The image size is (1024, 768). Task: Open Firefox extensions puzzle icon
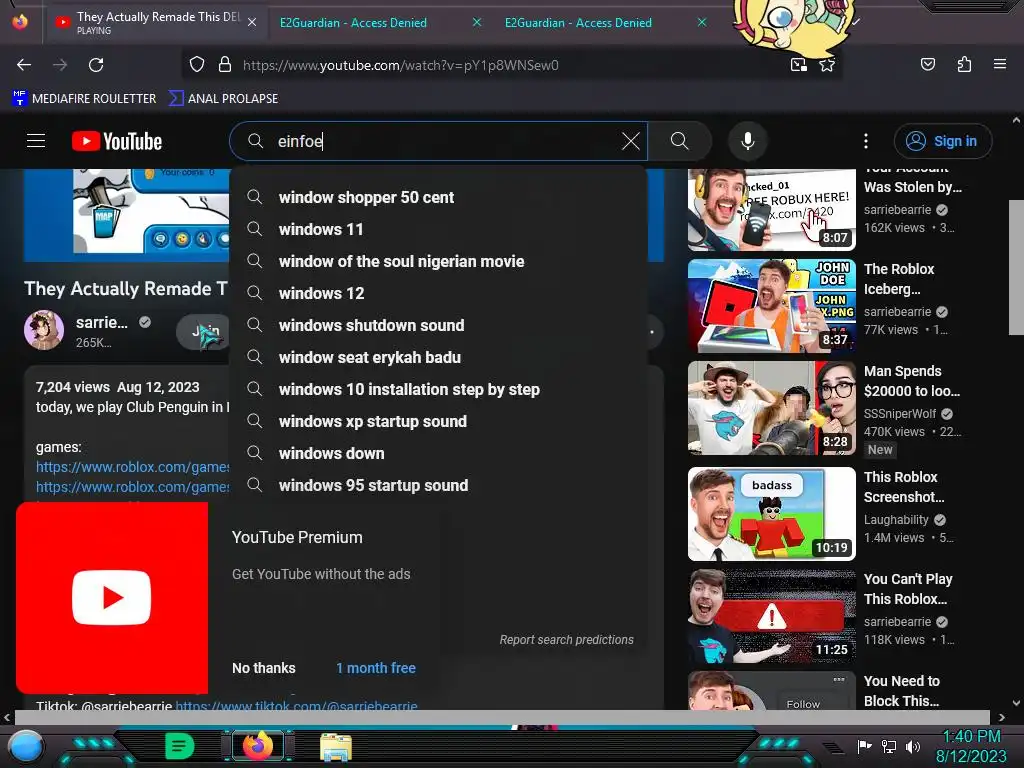pyautogui.click(x=964, y=64)
